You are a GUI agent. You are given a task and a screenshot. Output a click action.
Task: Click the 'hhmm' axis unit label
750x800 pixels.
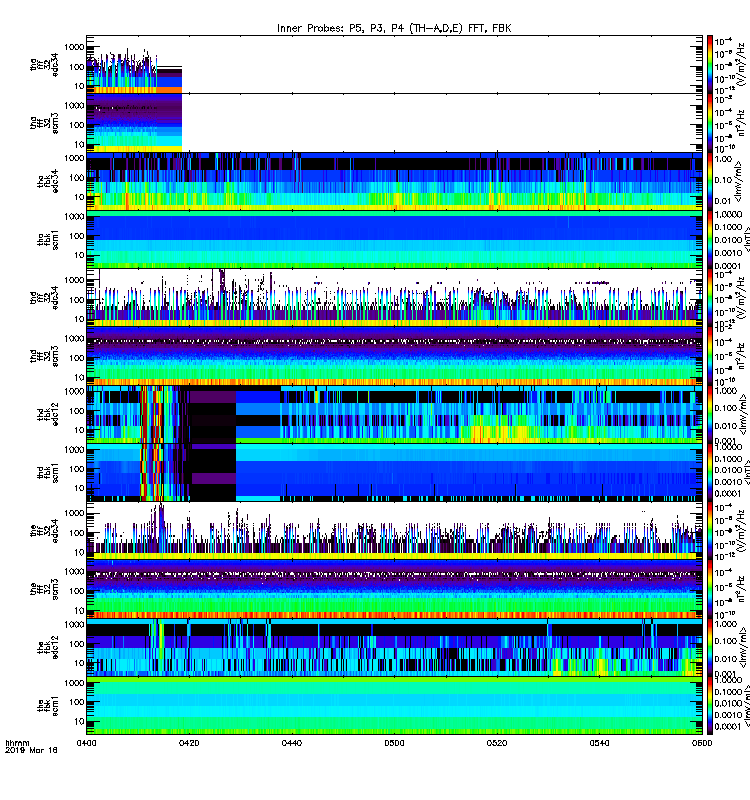click(17, 743)
